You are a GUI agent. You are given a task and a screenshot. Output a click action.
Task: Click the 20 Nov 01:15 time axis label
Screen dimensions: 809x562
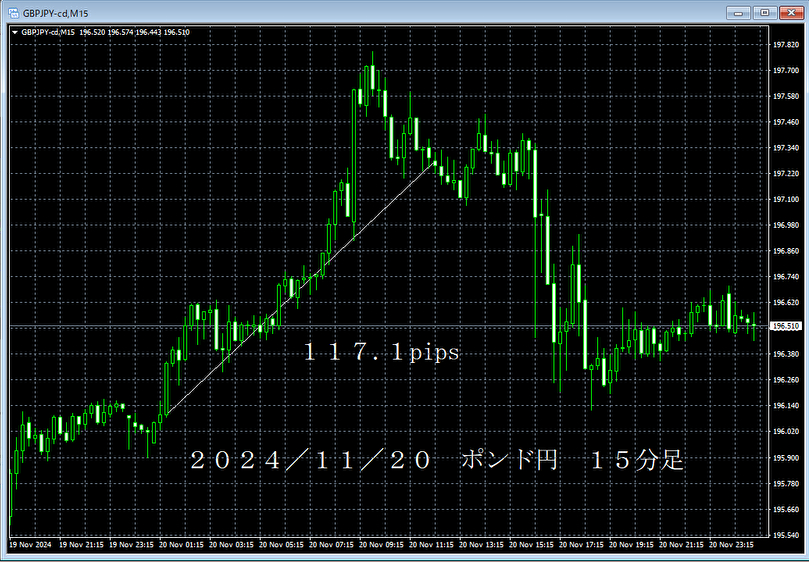pyautogui.click(x=181, y=545)
